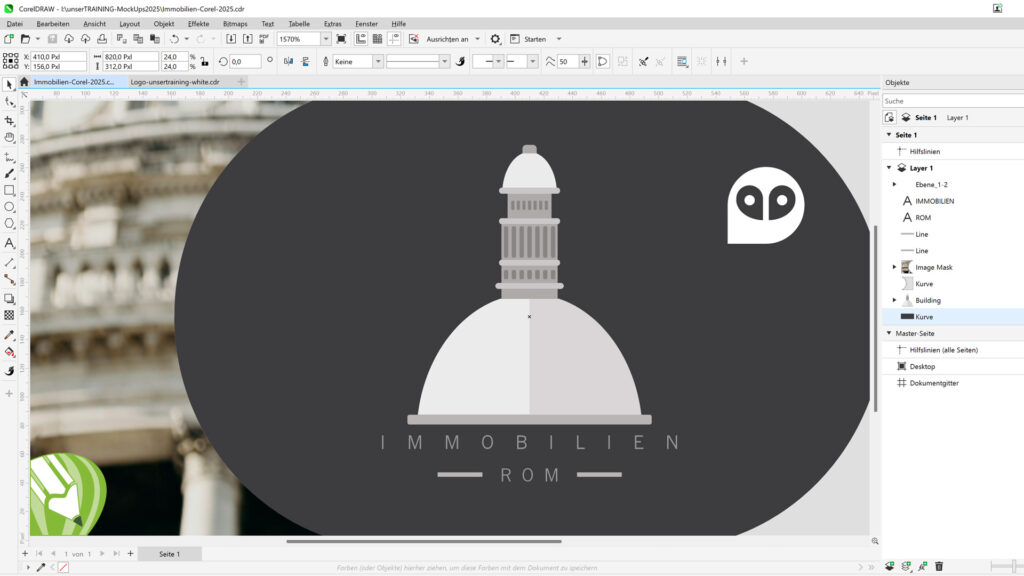Switch to Logo-unsertraining-white.cdr tab

point(175,82)
